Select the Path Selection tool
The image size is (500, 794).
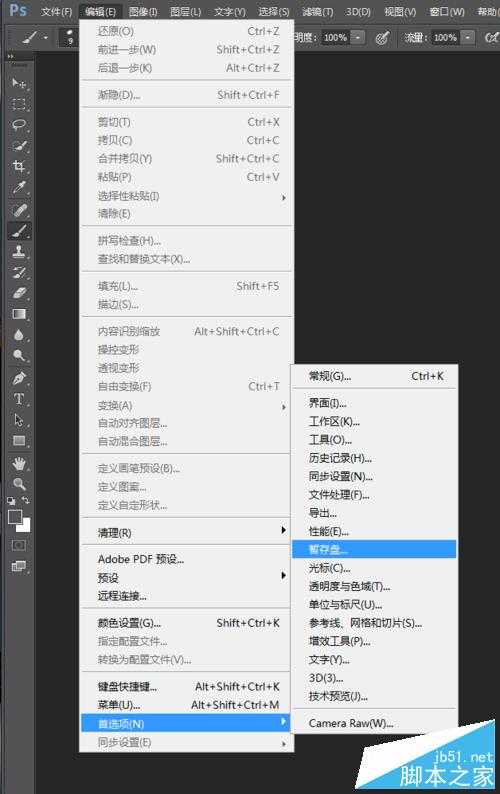(19, 420)
